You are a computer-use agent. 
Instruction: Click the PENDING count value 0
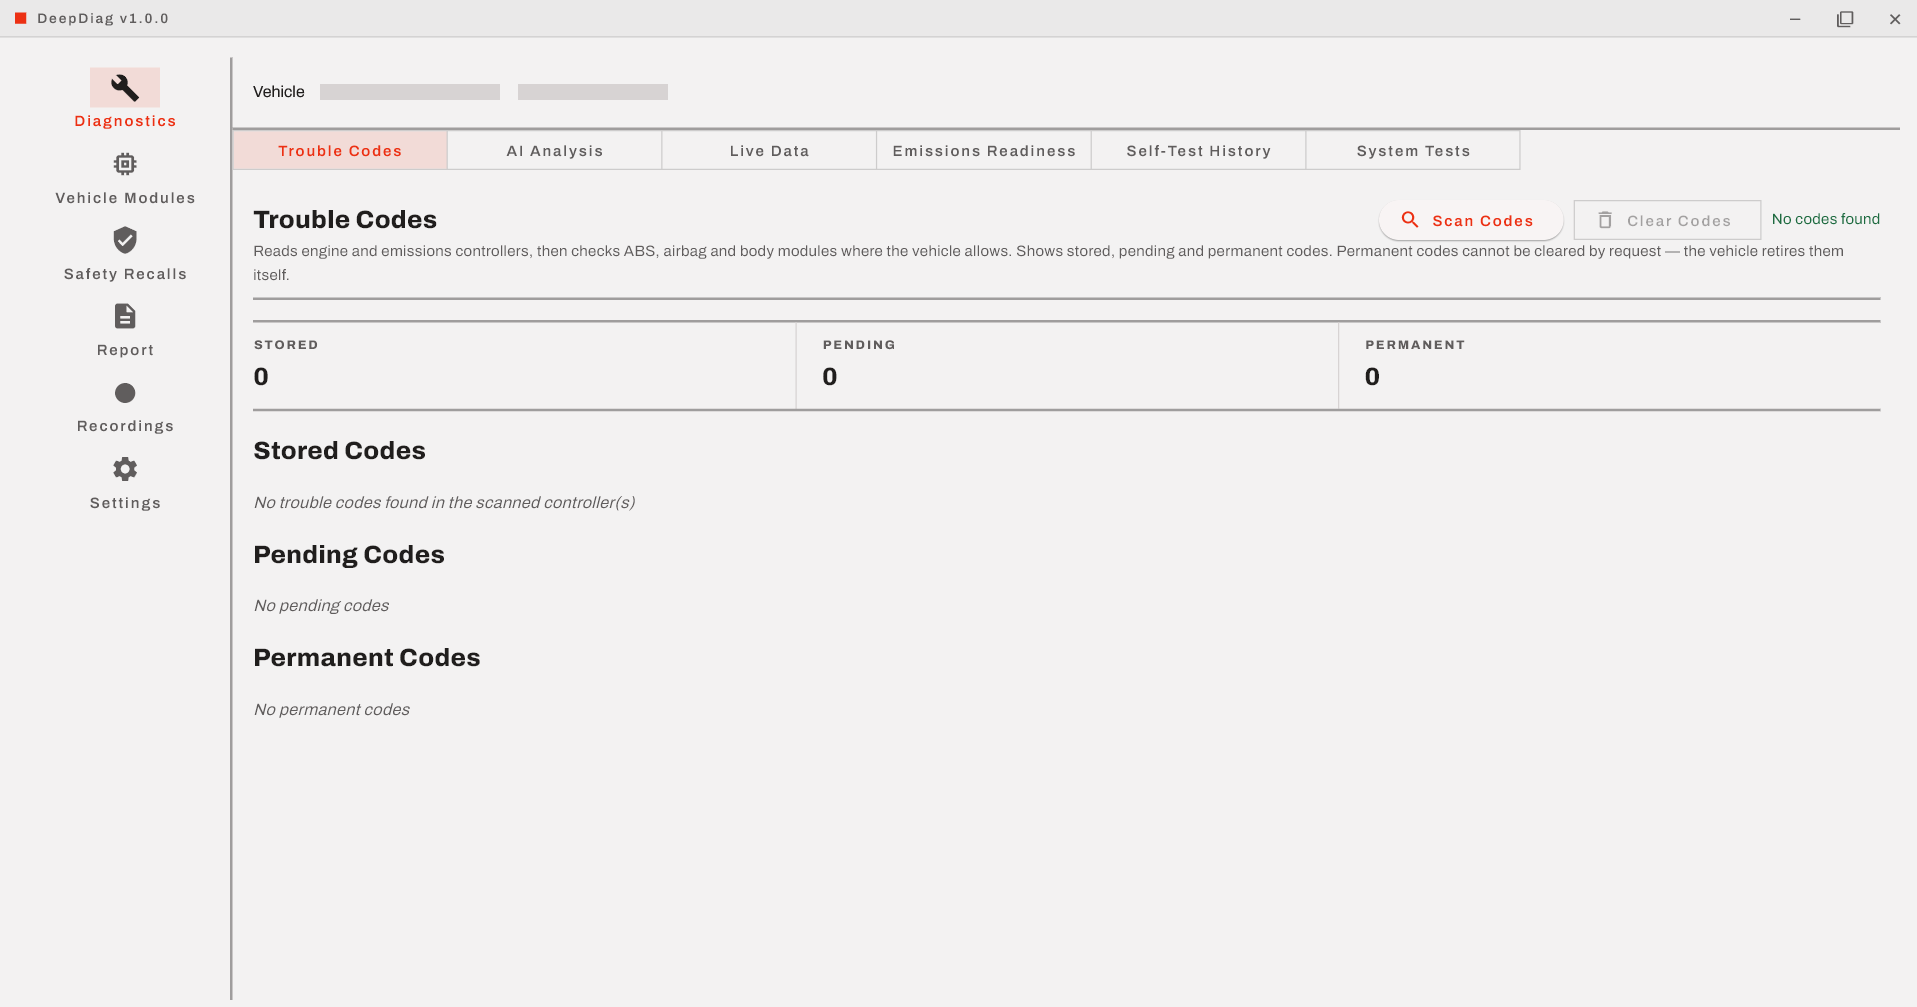[830, 377]
